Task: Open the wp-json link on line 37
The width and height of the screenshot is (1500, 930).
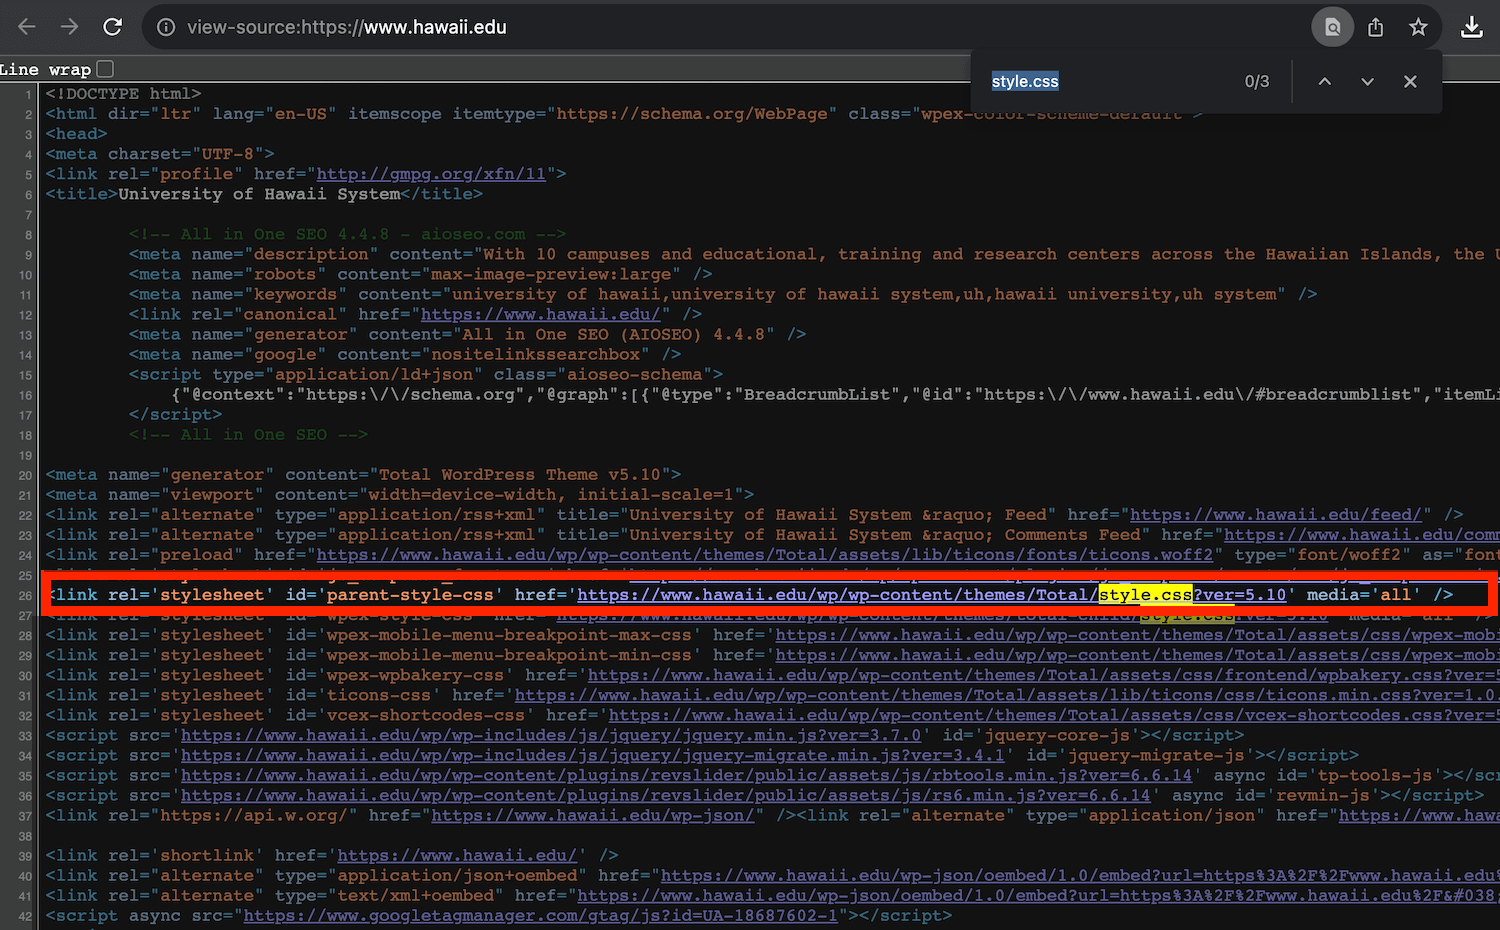Action: click(x=593, y=815)
